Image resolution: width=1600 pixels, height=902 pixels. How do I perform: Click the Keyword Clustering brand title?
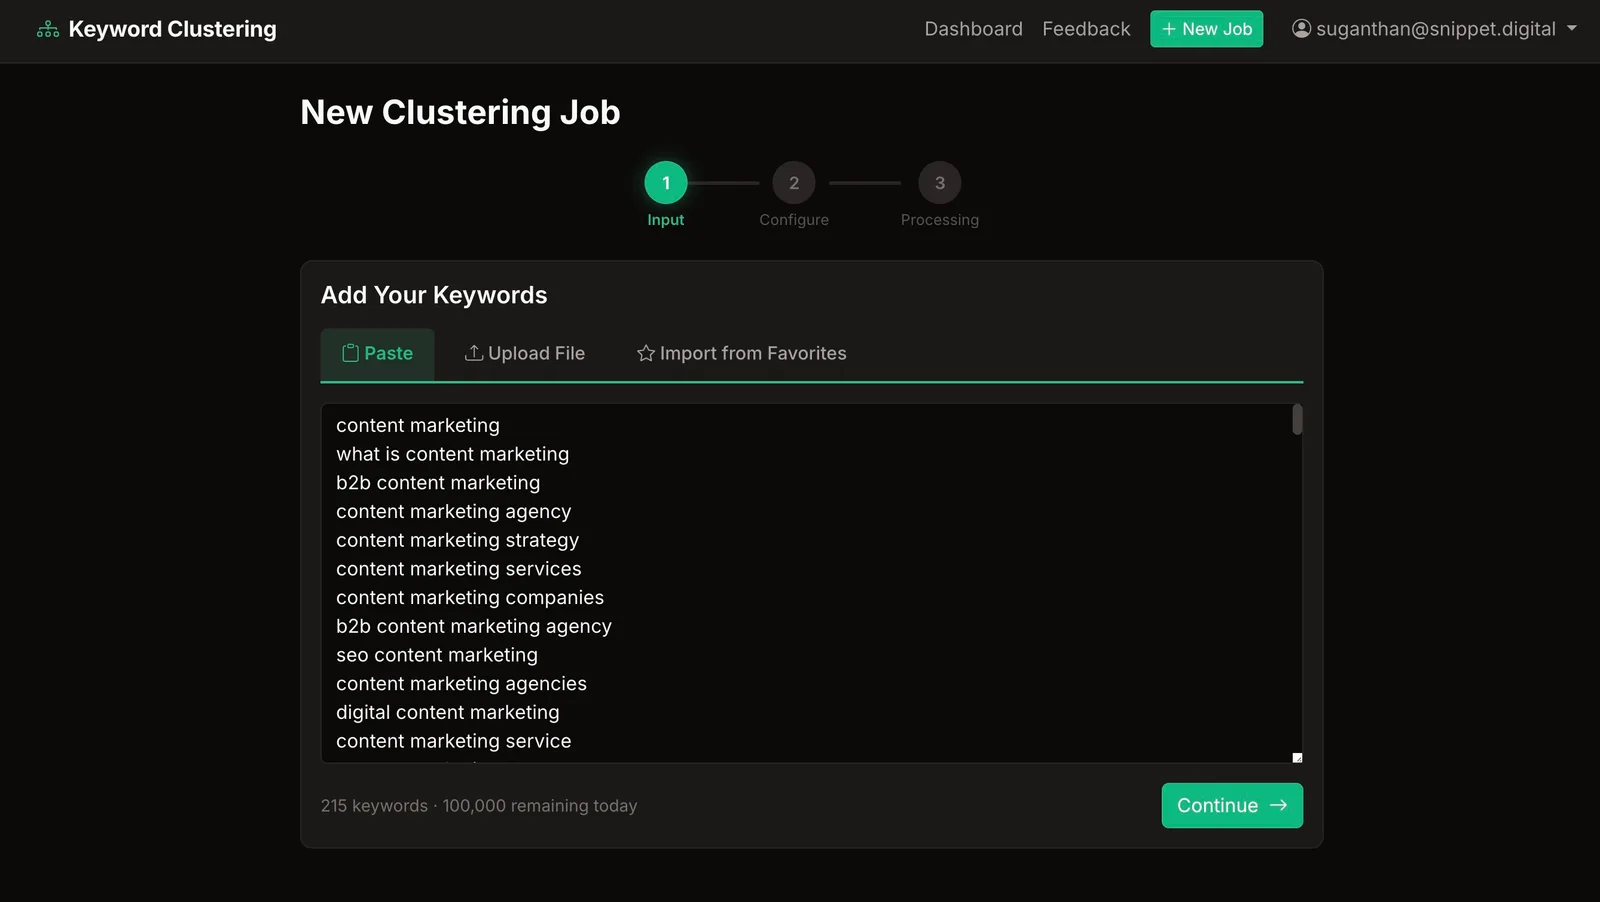coord(172,29)
